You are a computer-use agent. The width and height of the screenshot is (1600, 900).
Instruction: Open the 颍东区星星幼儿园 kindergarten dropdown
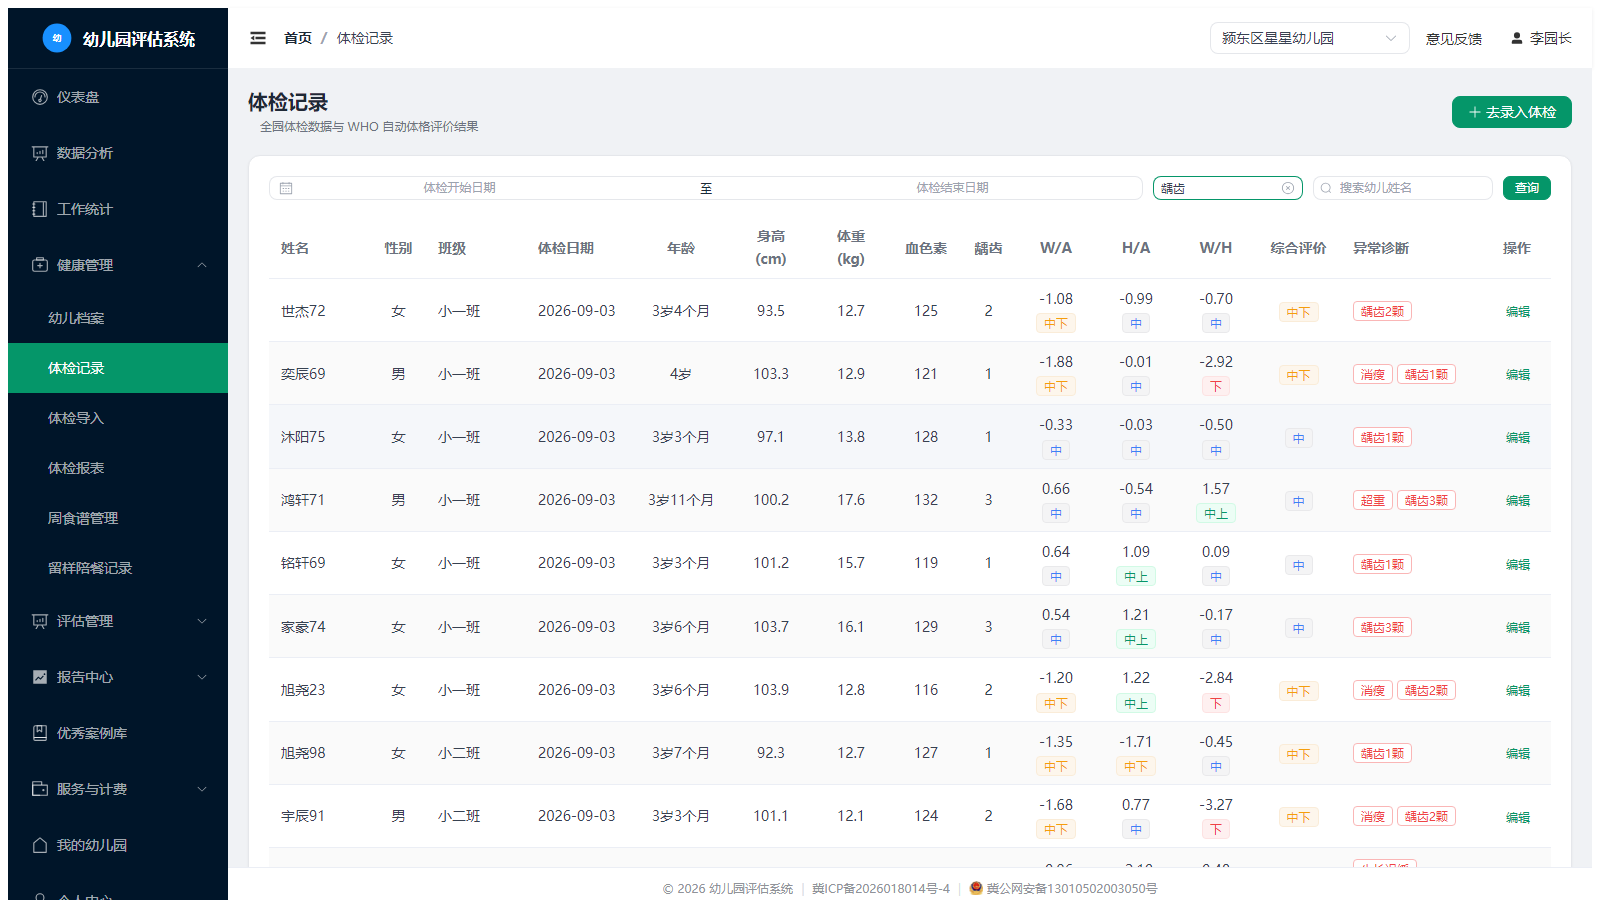click(x=1309, y=38)
